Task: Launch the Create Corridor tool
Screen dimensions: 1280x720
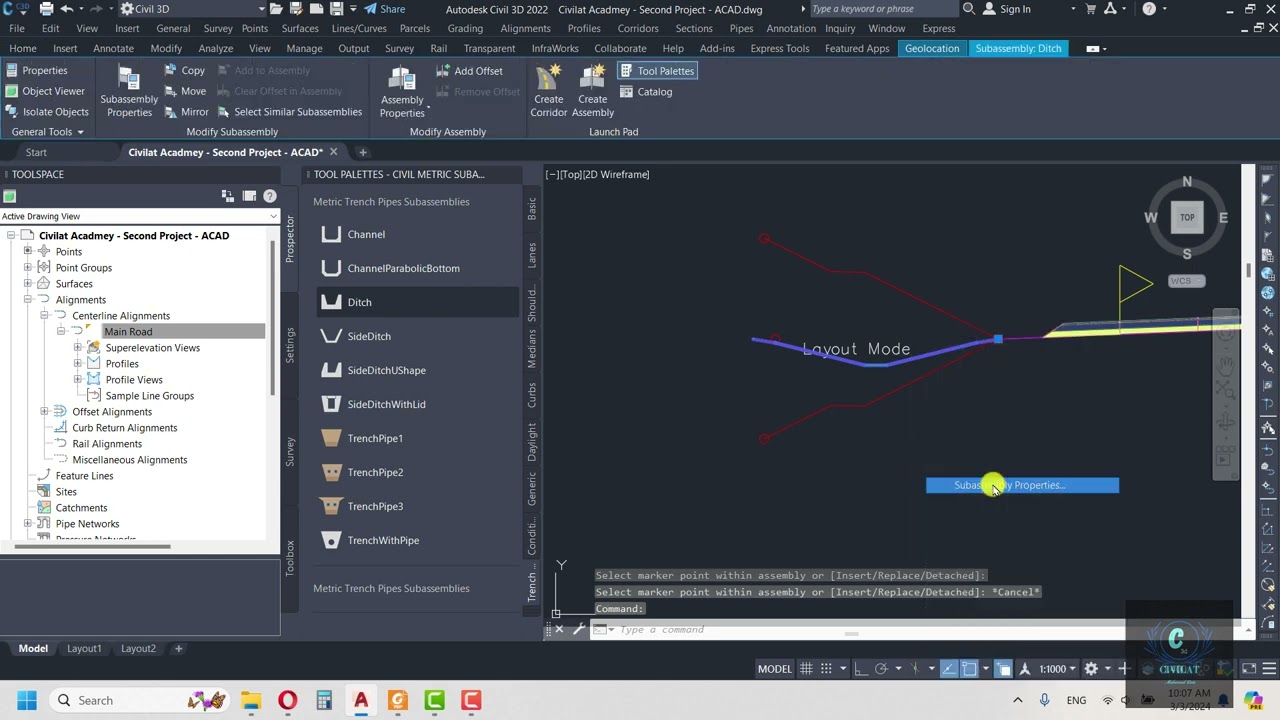Action: 548,90
